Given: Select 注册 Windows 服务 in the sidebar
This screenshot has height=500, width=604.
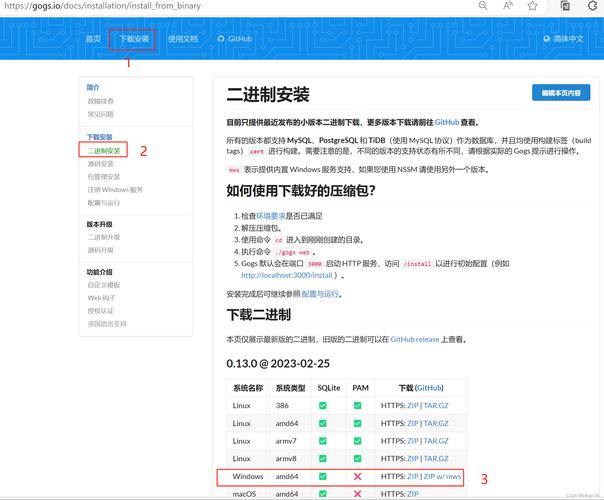Looking at the screenshot, I should tap(115, 190).
